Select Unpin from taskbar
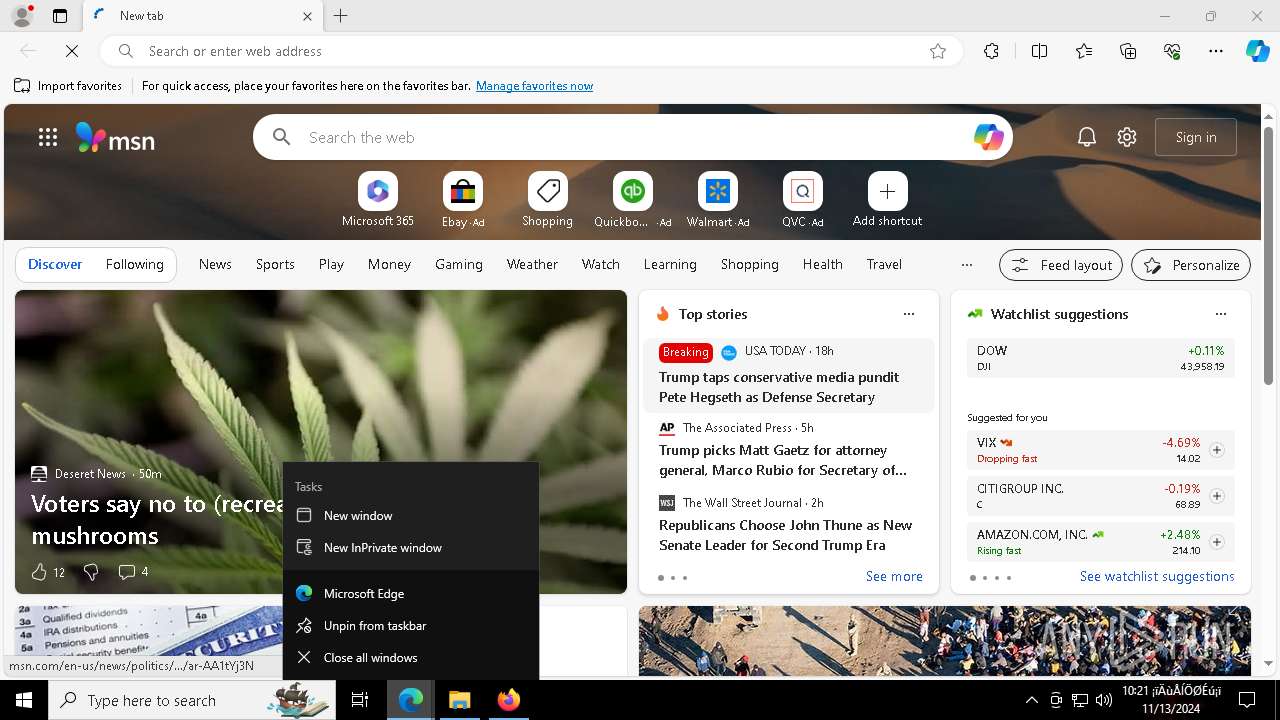This screenshot has width=1280, height=720. pos(411,626)
